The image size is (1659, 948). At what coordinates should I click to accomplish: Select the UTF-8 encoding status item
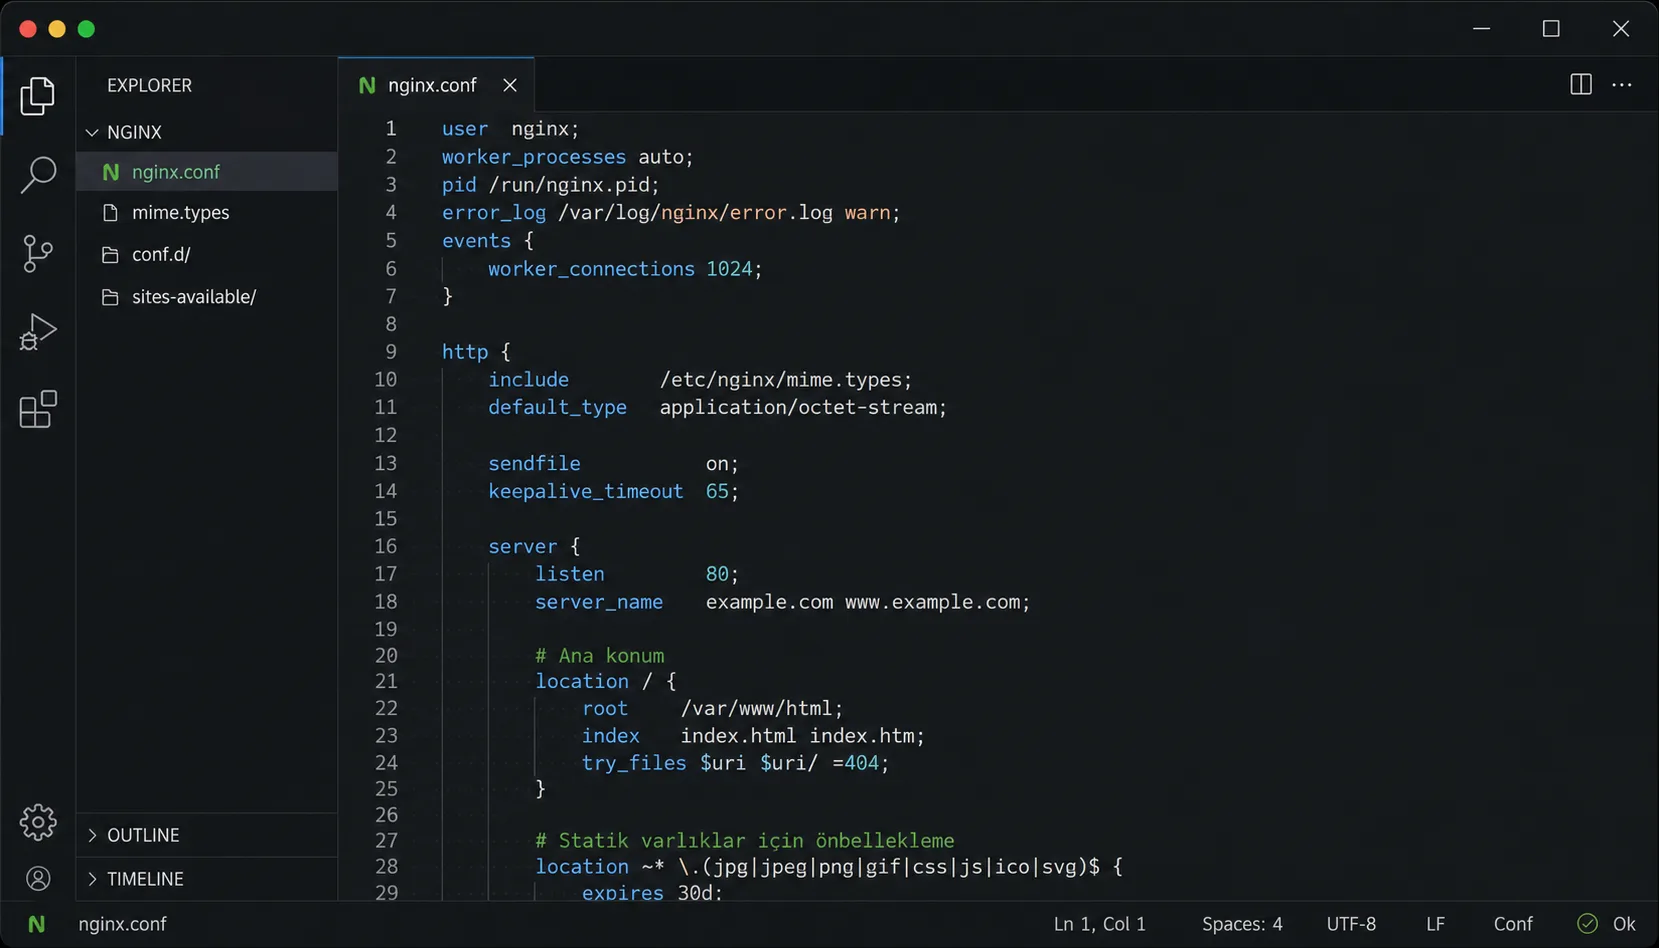click(1351, 924)
